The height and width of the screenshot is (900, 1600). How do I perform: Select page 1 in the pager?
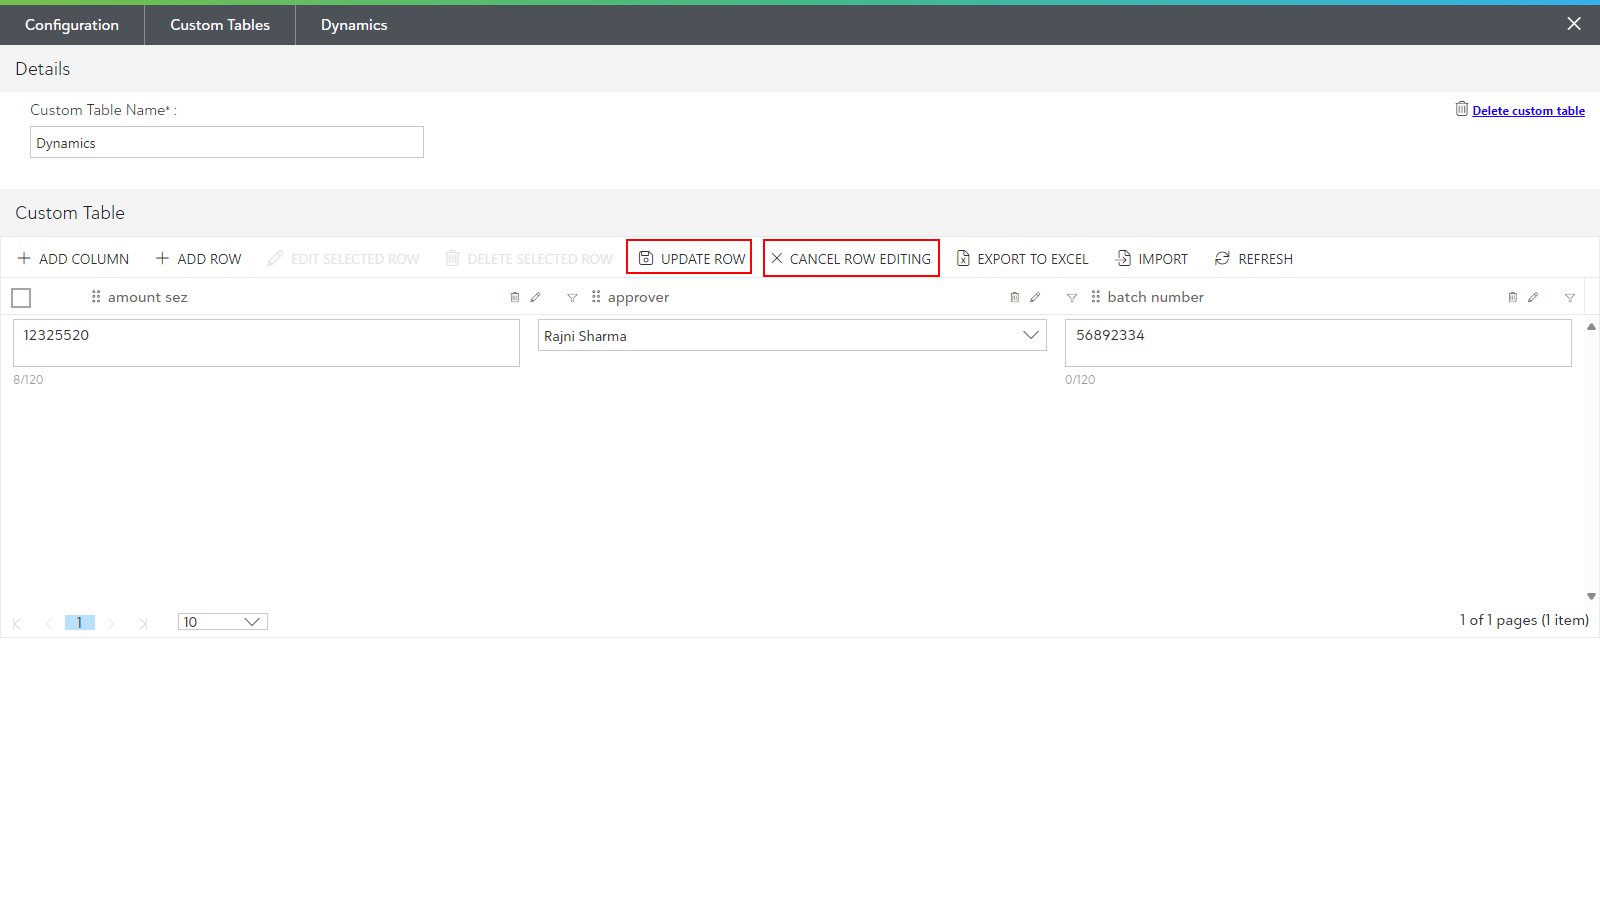(80, 622)
